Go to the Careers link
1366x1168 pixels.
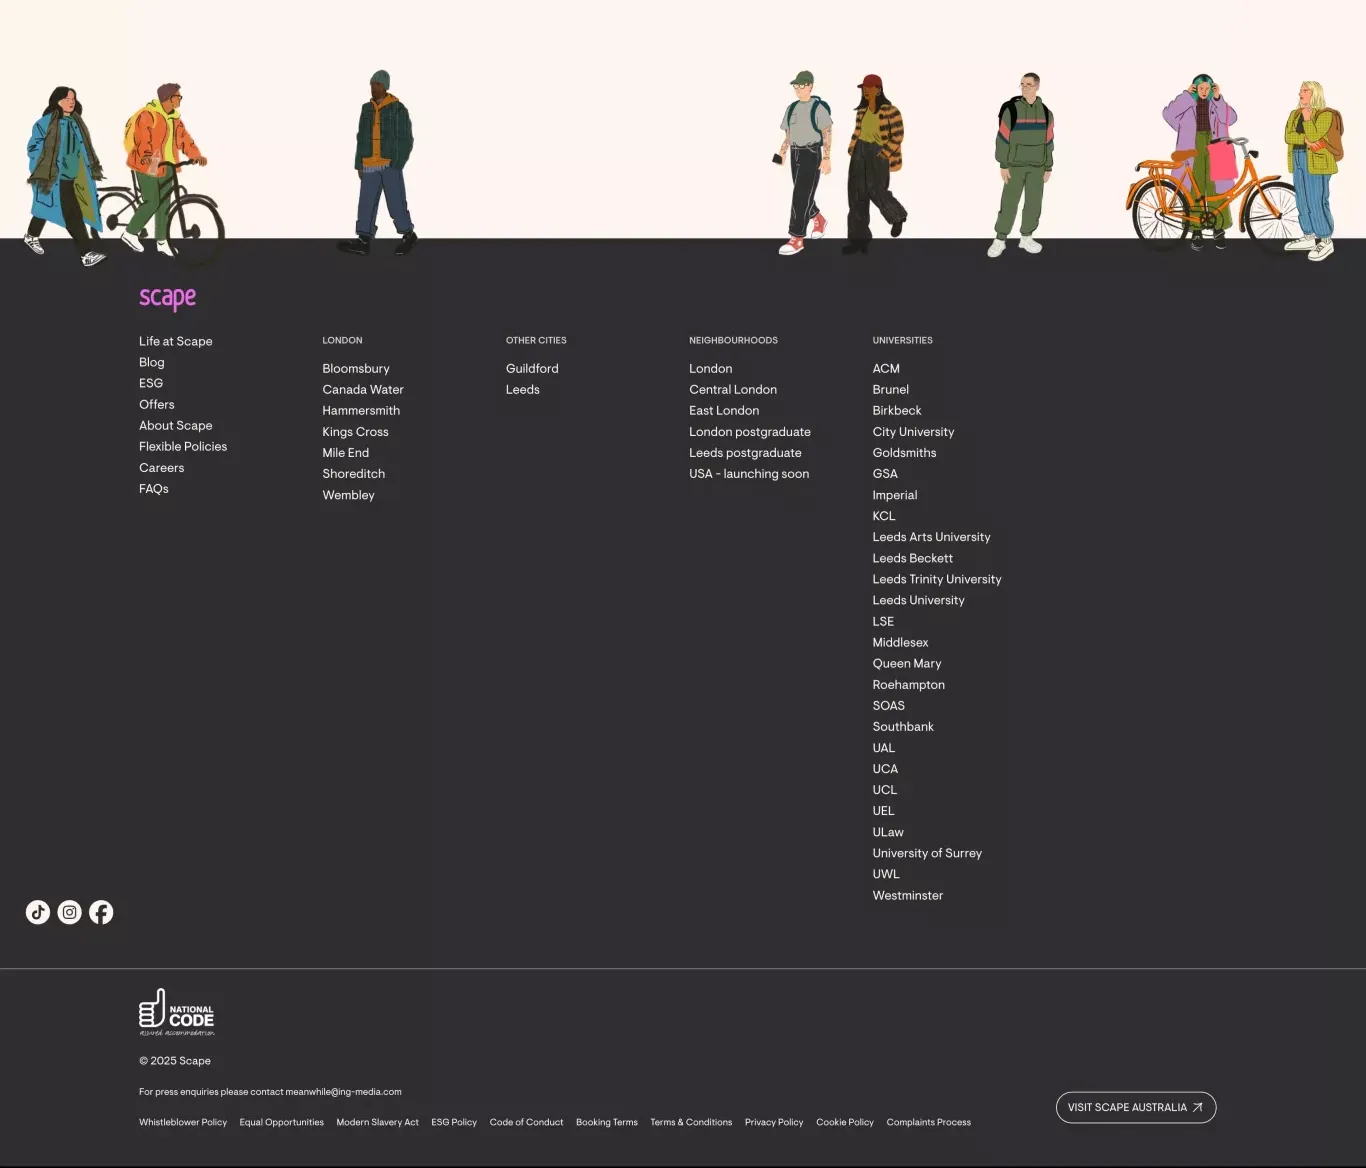162,467
